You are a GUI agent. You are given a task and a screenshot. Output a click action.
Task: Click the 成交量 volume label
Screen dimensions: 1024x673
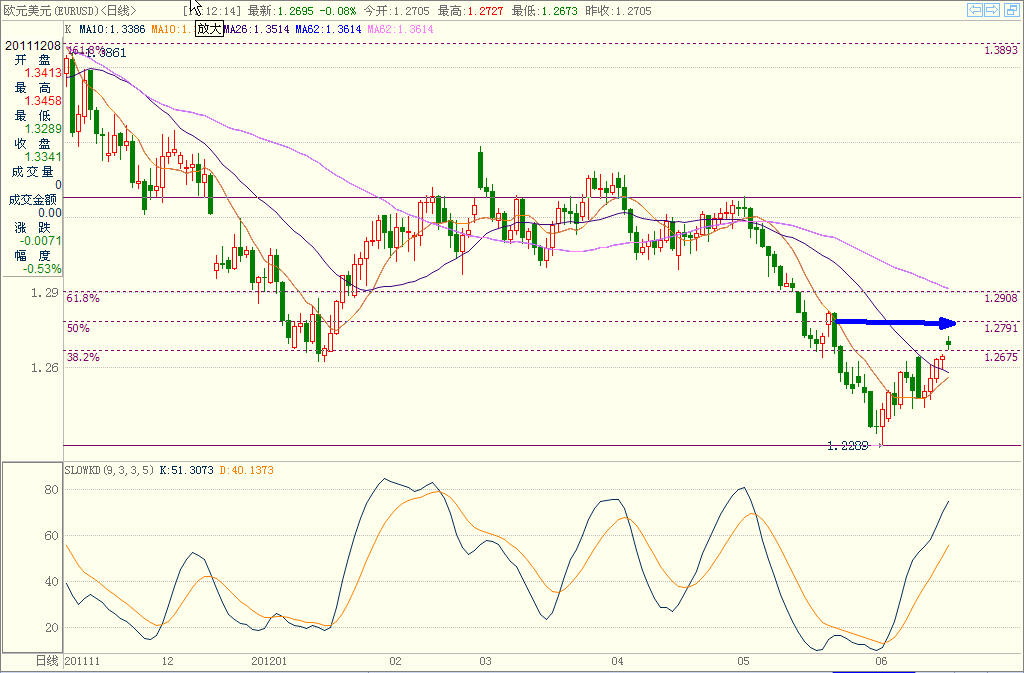(33, 172)
